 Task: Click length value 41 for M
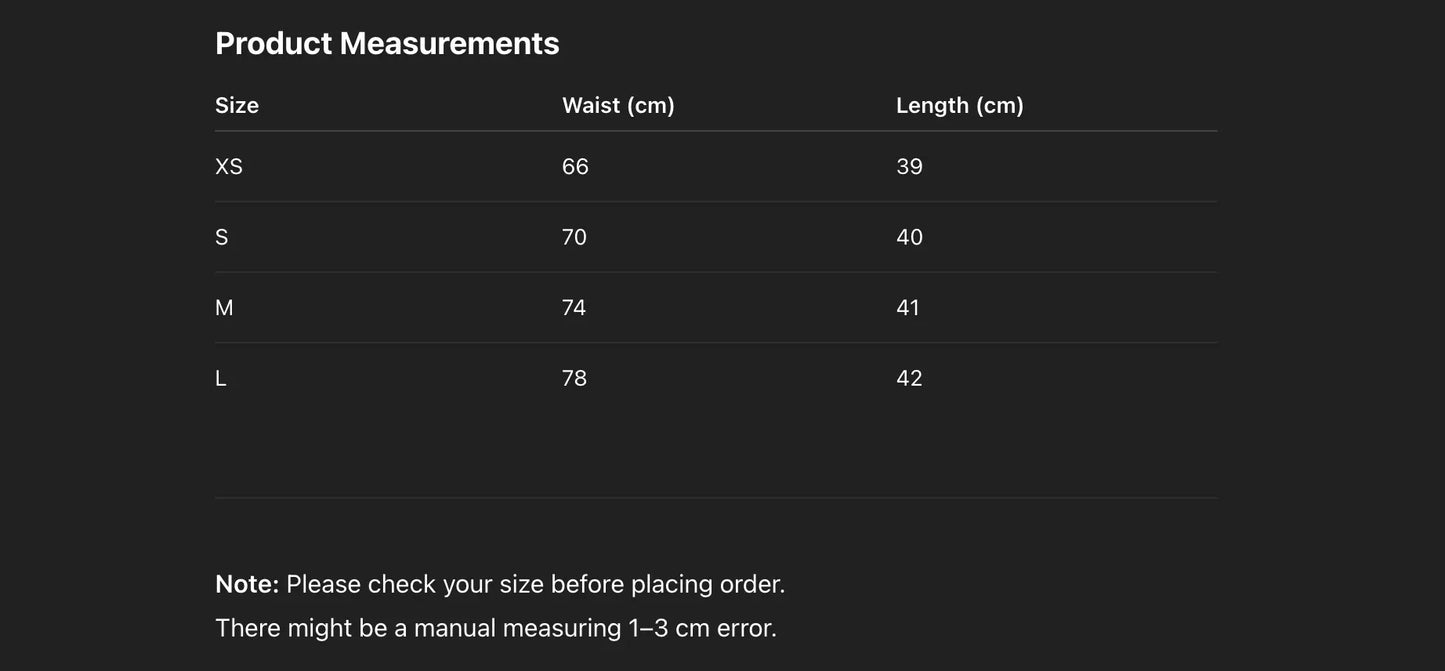(908, 308)
